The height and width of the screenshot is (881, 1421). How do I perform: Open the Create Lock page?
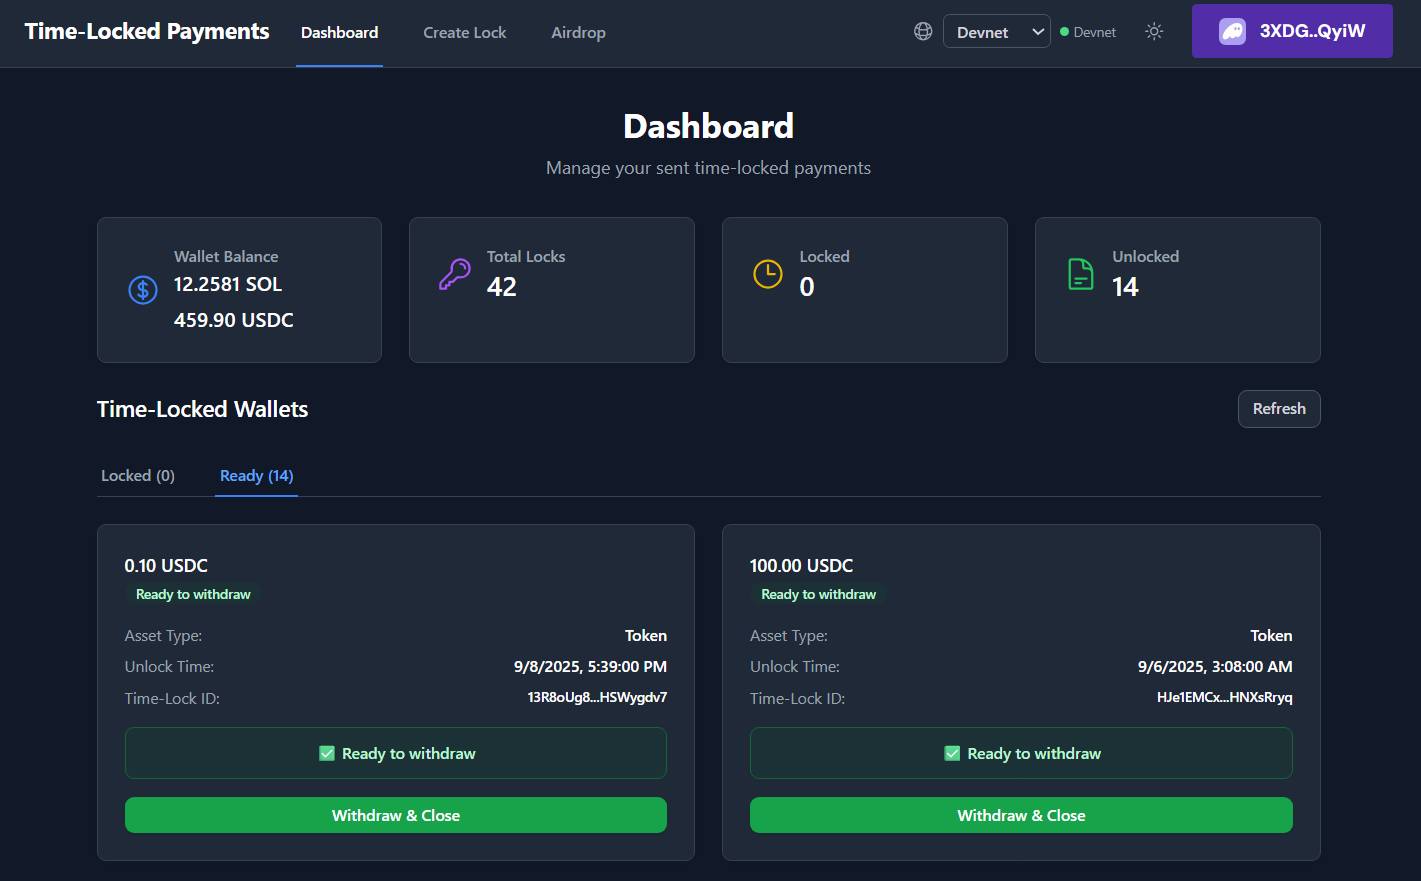(x=464, y=32)
